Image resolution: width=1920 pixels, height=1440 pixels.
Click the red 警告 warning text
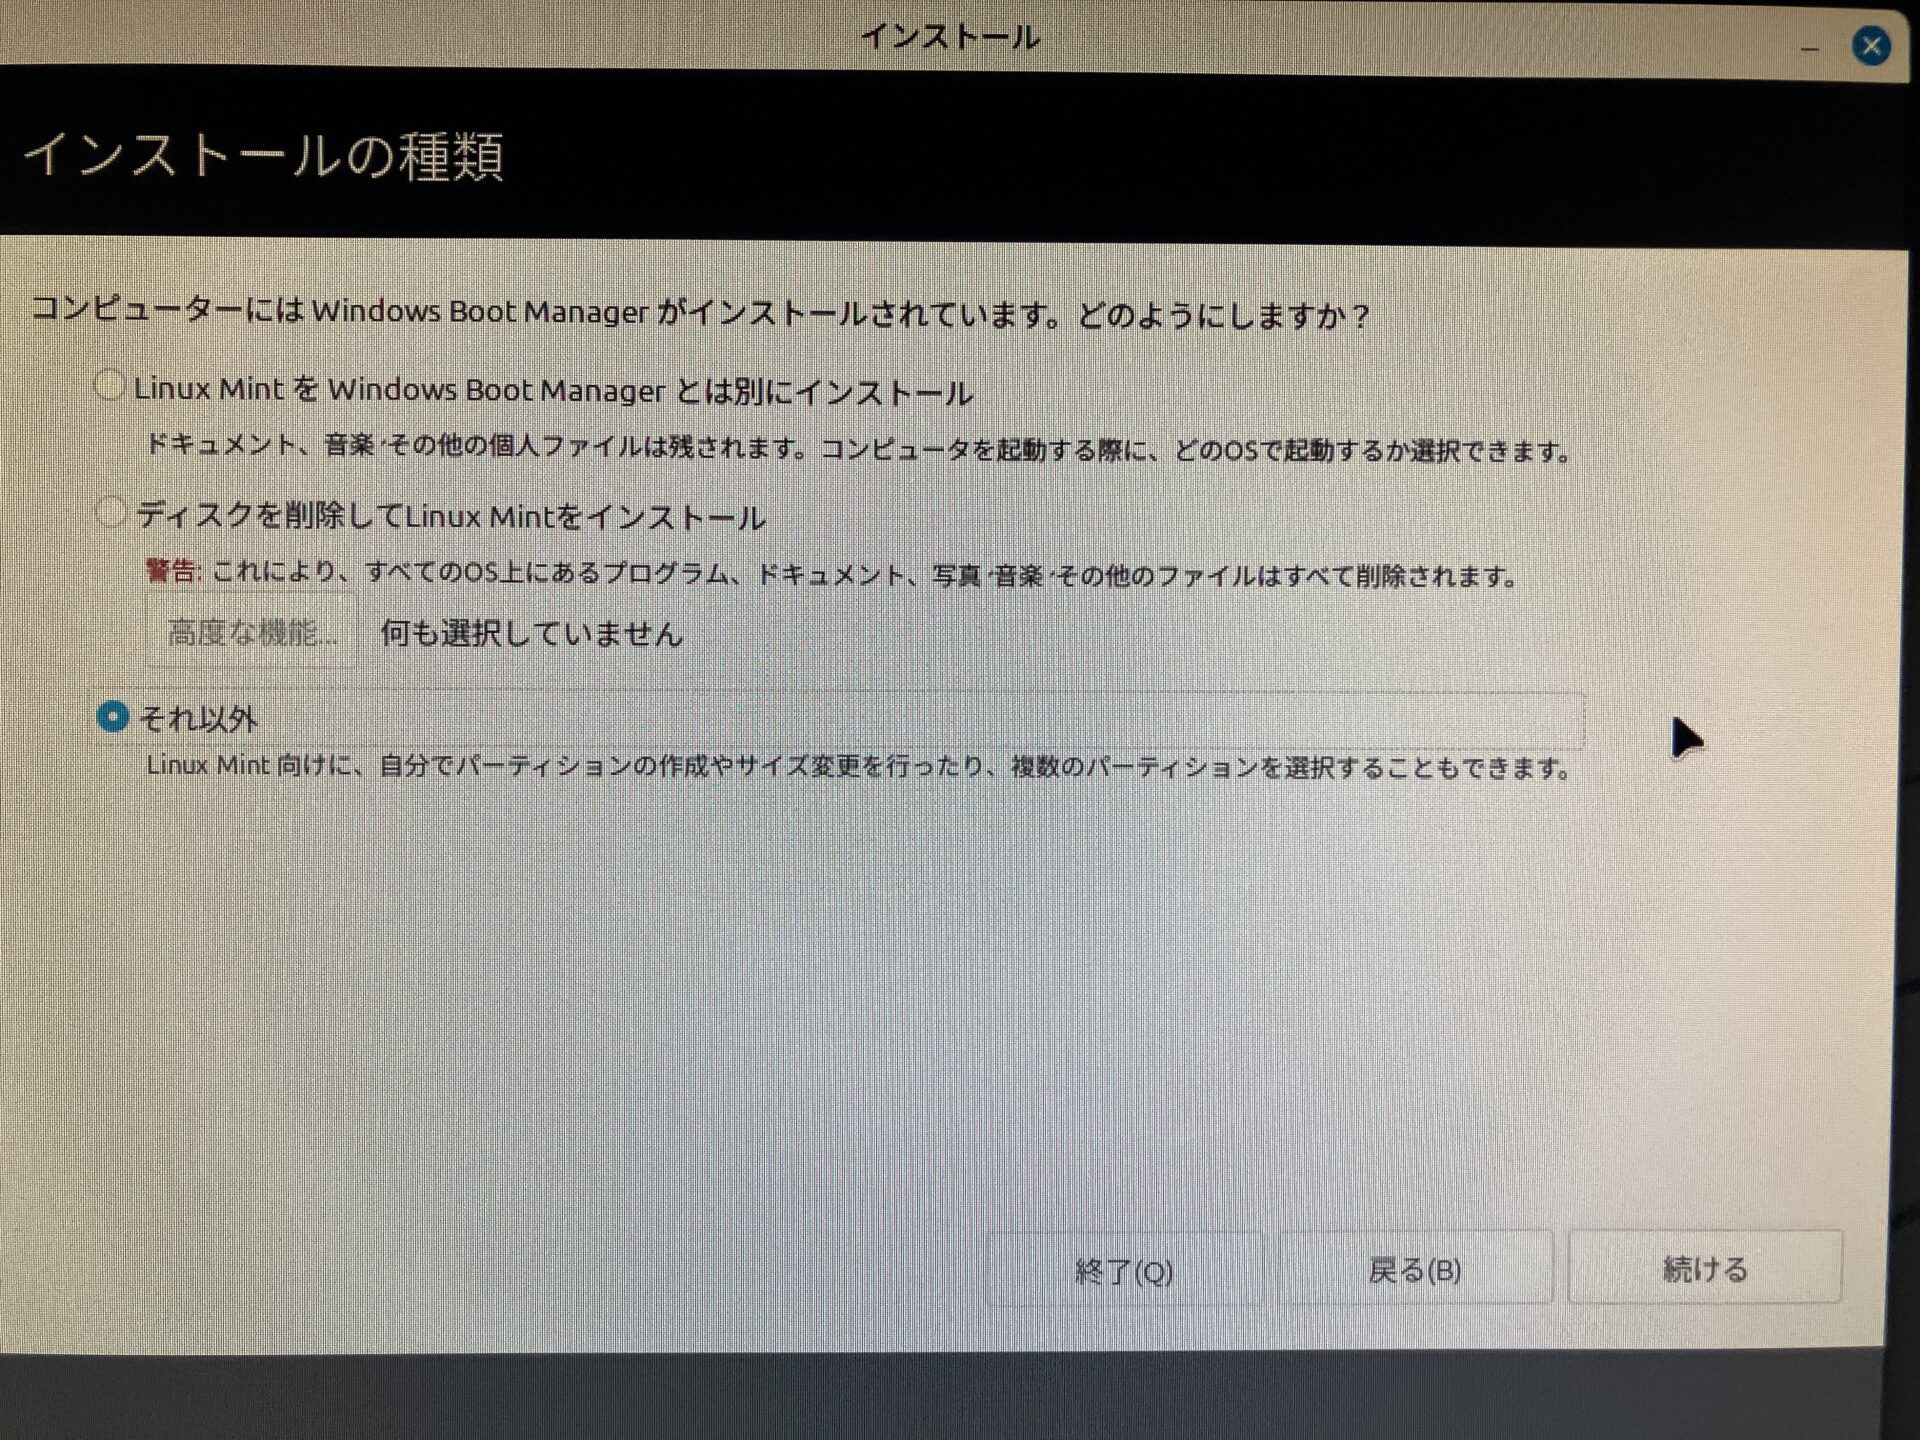click(173, 571)
